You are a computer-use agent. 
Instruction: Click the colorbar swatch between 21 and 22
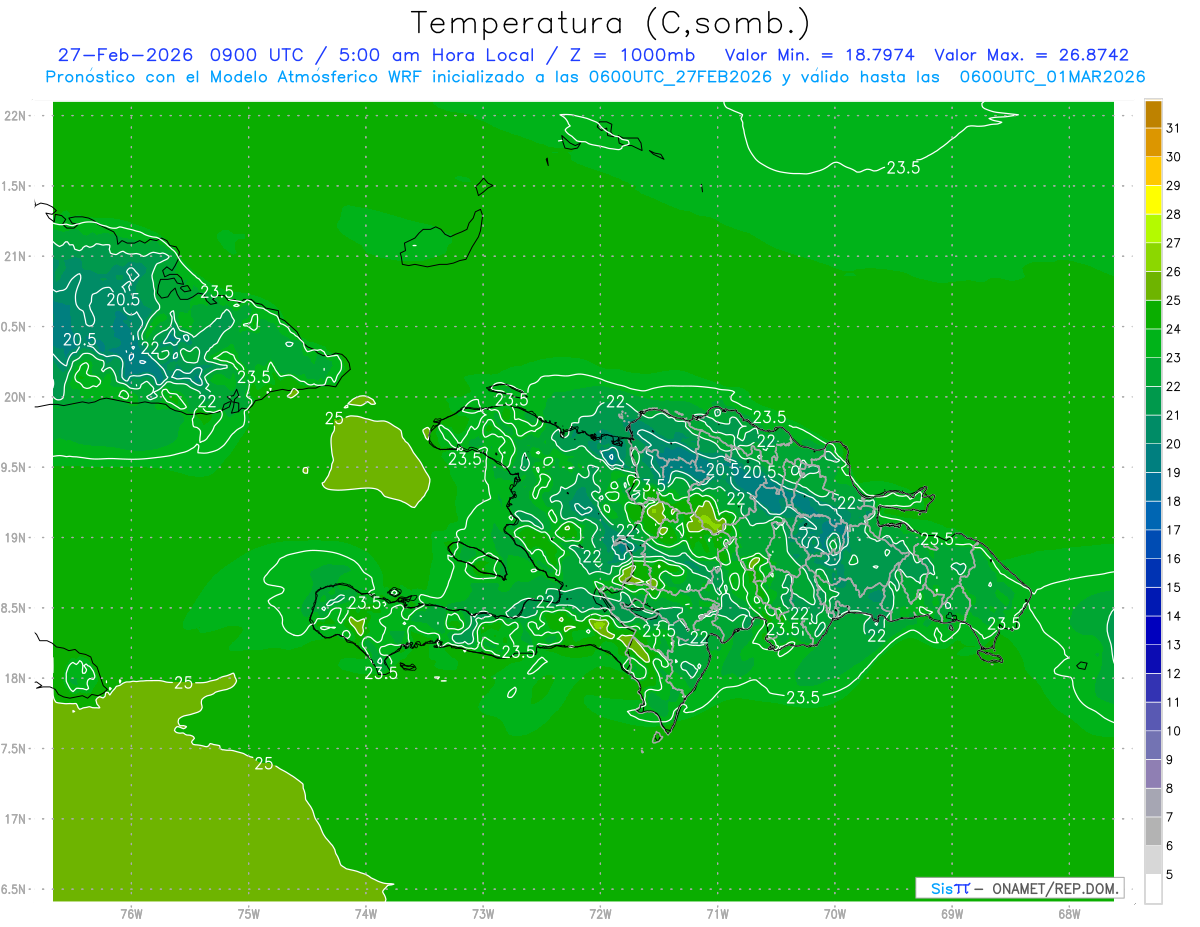click(1153, 401)
